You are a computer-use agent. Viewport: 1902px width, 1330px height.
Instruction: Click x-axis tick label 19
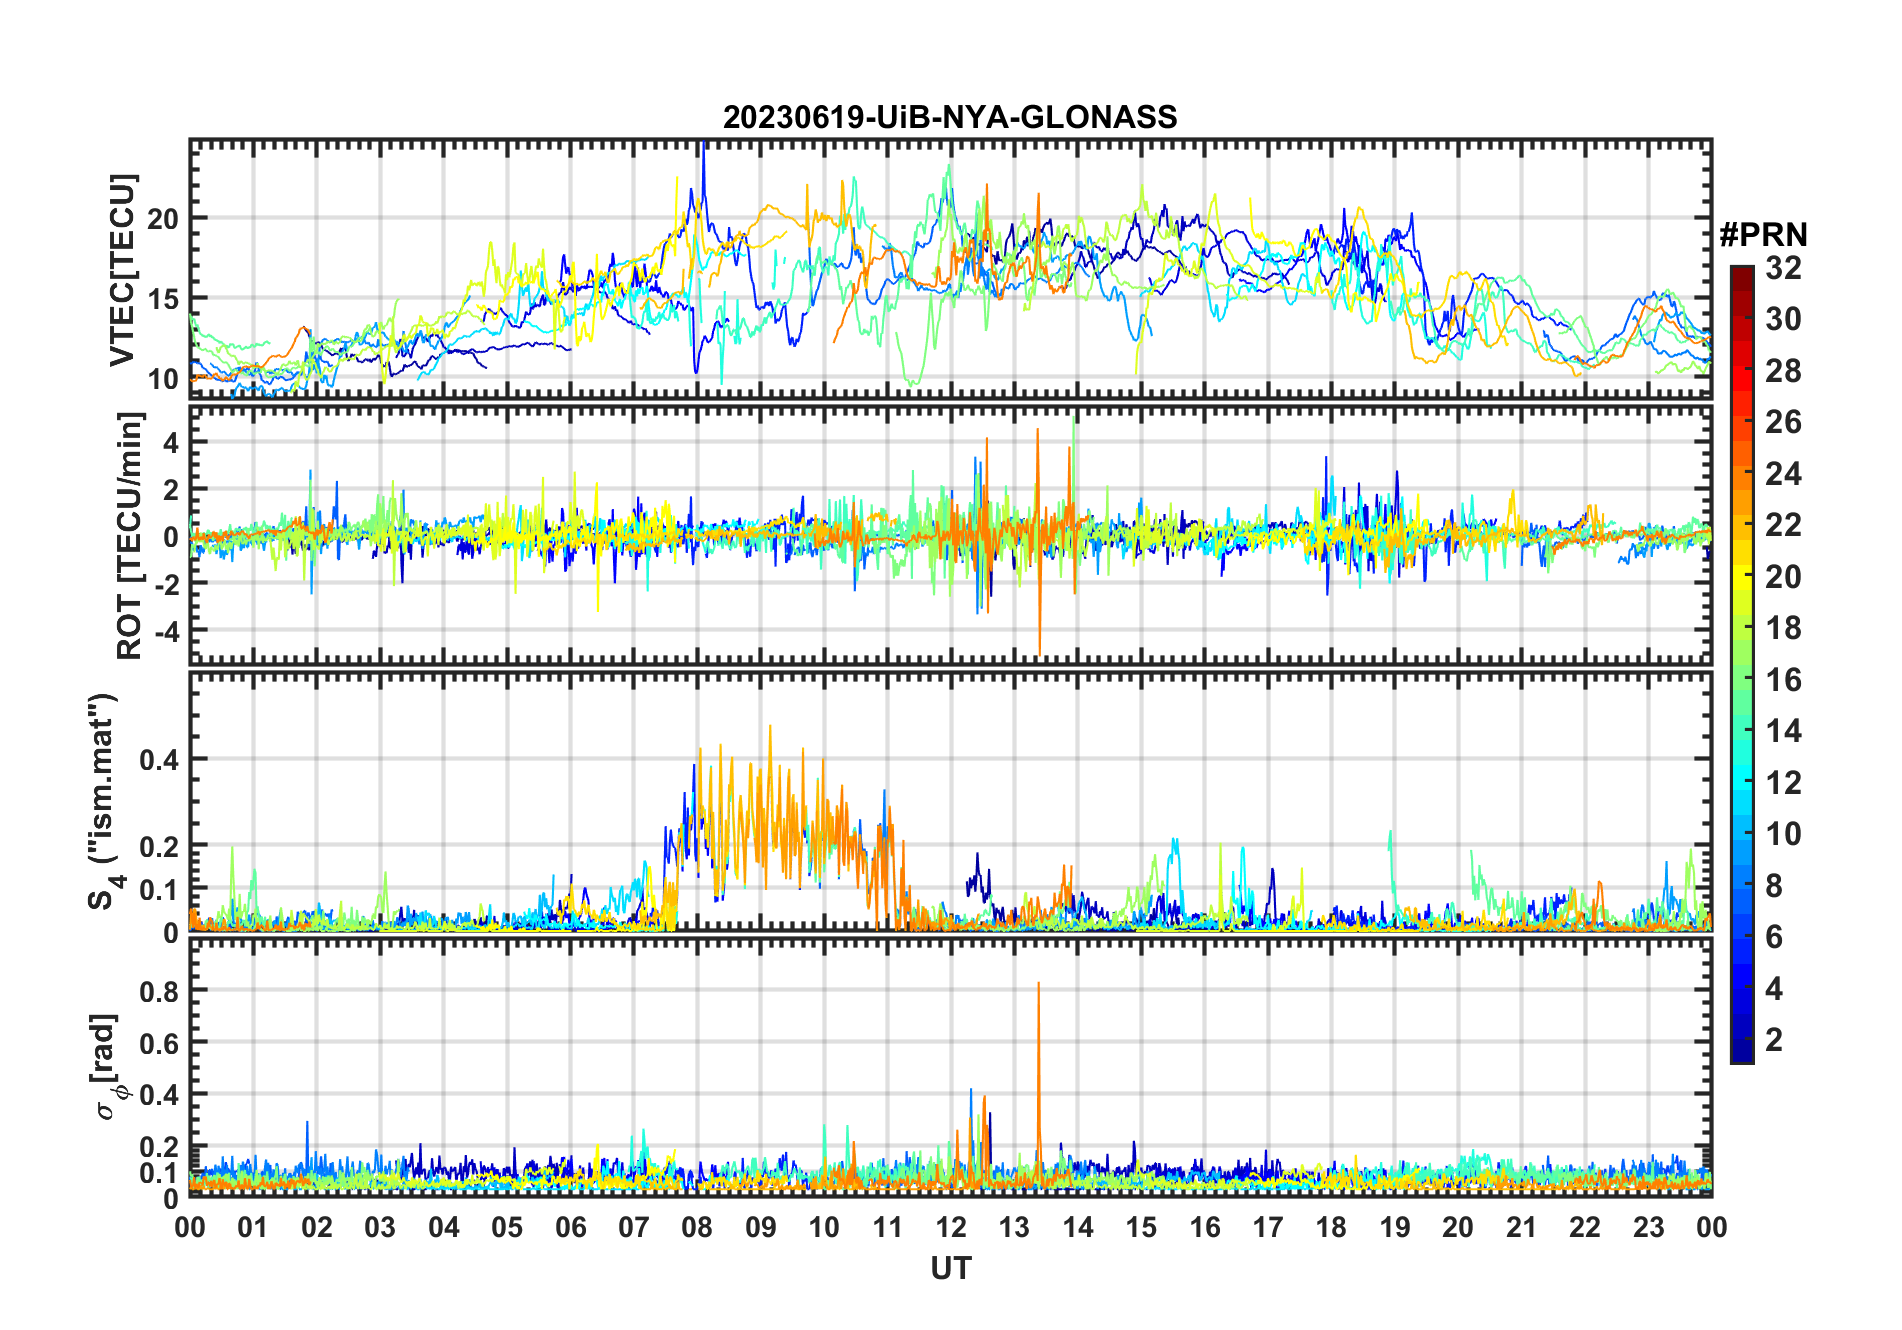(1395, 1228)
